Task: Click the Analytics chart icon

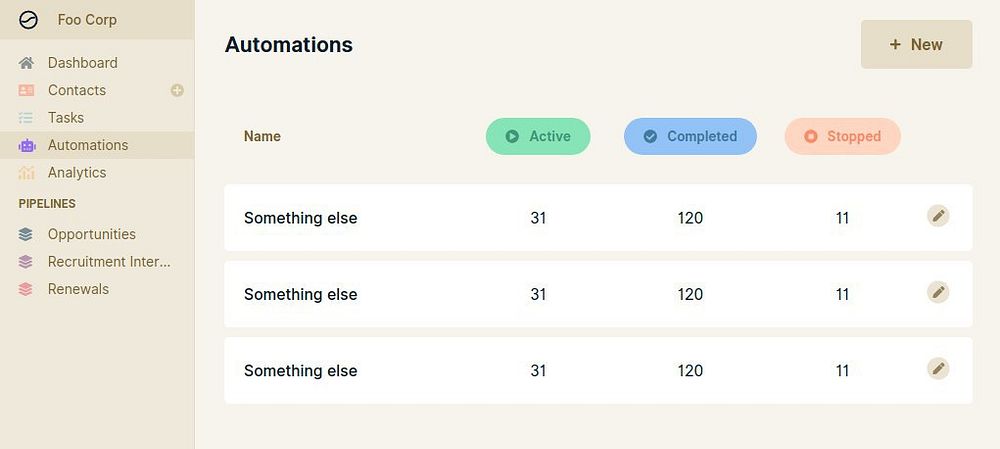Action: coord(27,173)
